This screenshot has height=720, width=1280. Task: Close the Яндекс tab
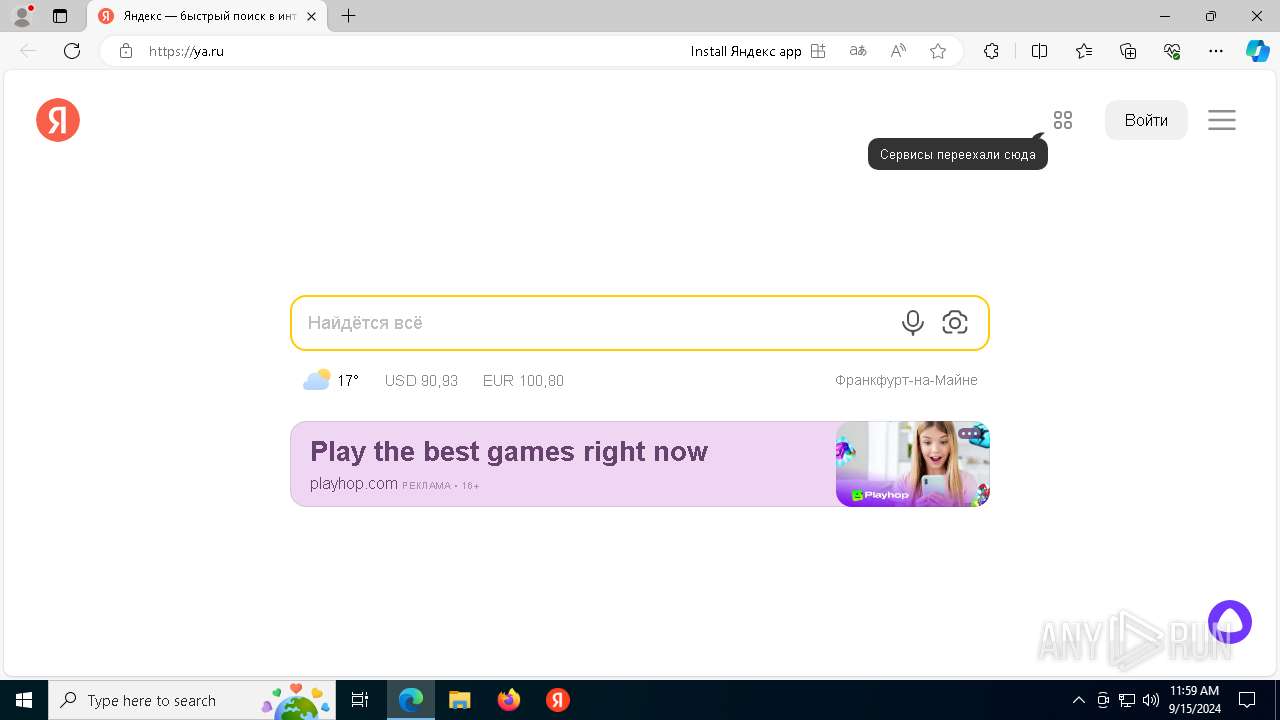(x=312, y=16)
